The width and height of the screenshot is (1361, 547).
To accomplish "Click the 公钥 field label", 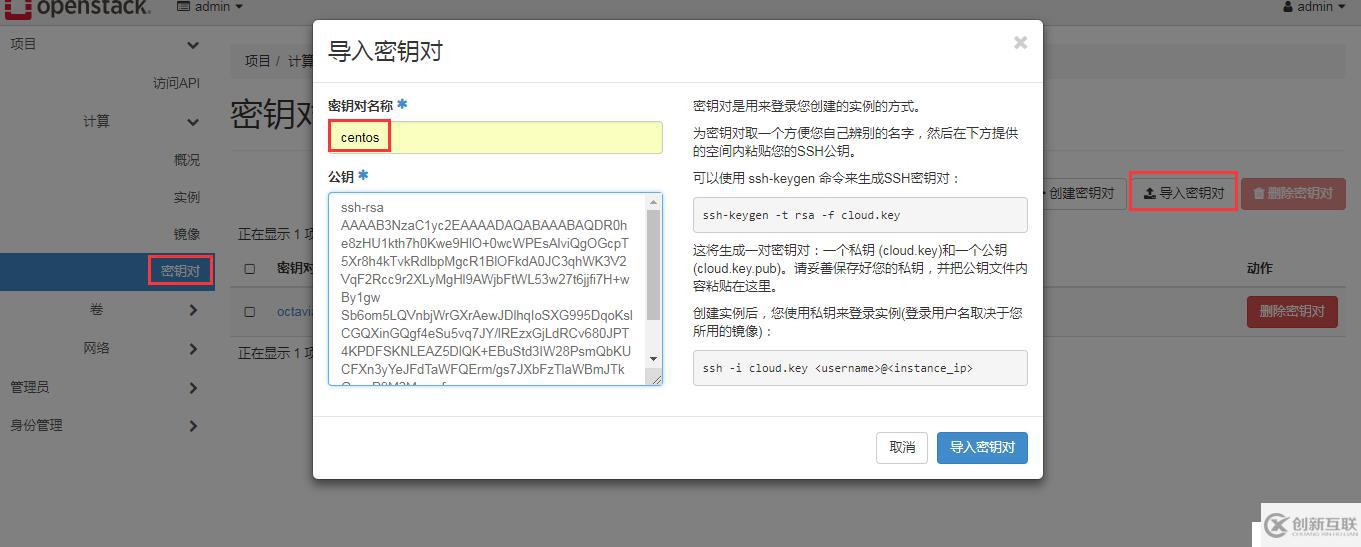I will coord(341,177).
